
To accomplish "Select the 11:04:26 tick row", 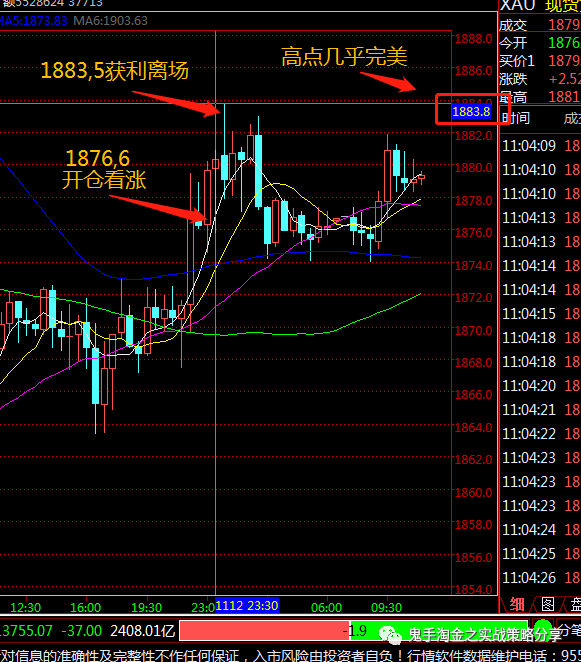I will tap(540, 578).
